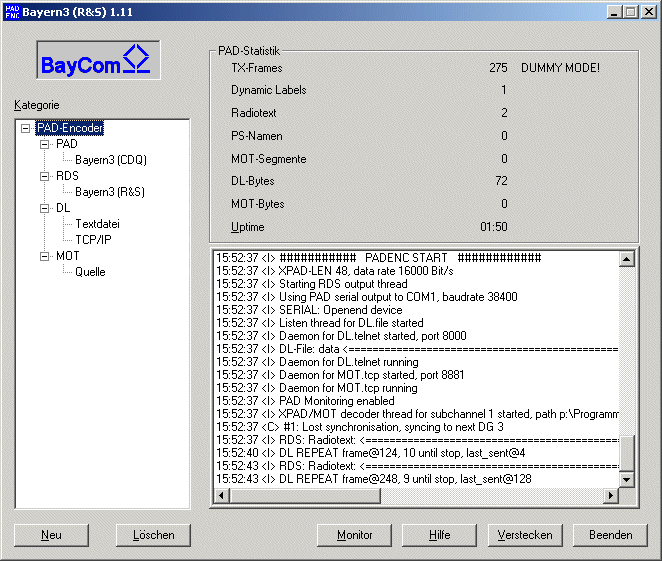Select the Quelle tree item

[x=90, y=272]
